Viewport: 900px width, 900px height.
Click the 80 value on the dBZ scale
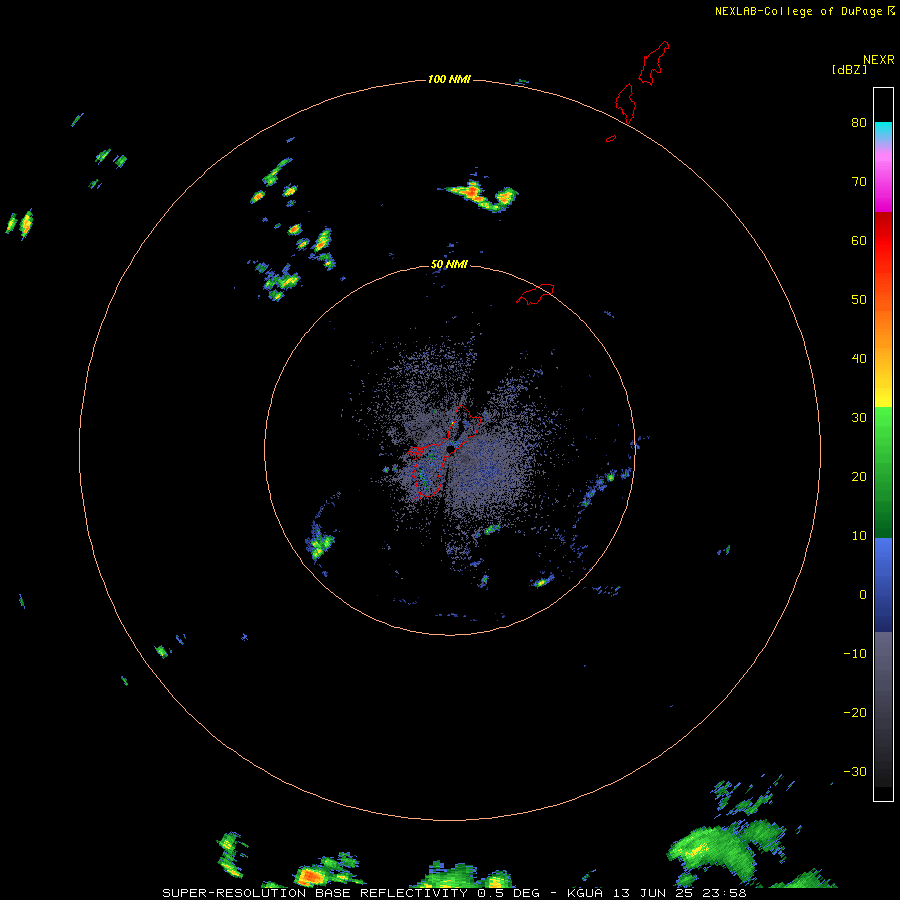(x=859, y=122)
